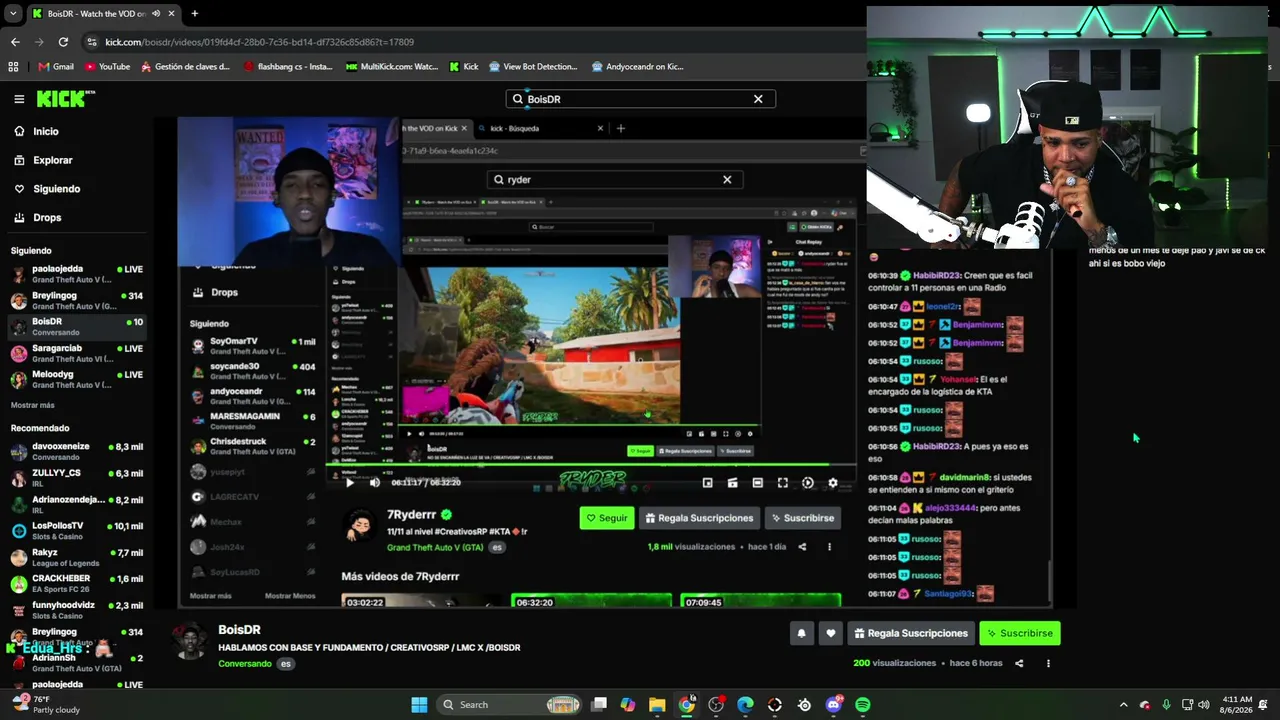Open the Saragarciab channel in the sidebar

pyautogui.click(x=76, y=353)
